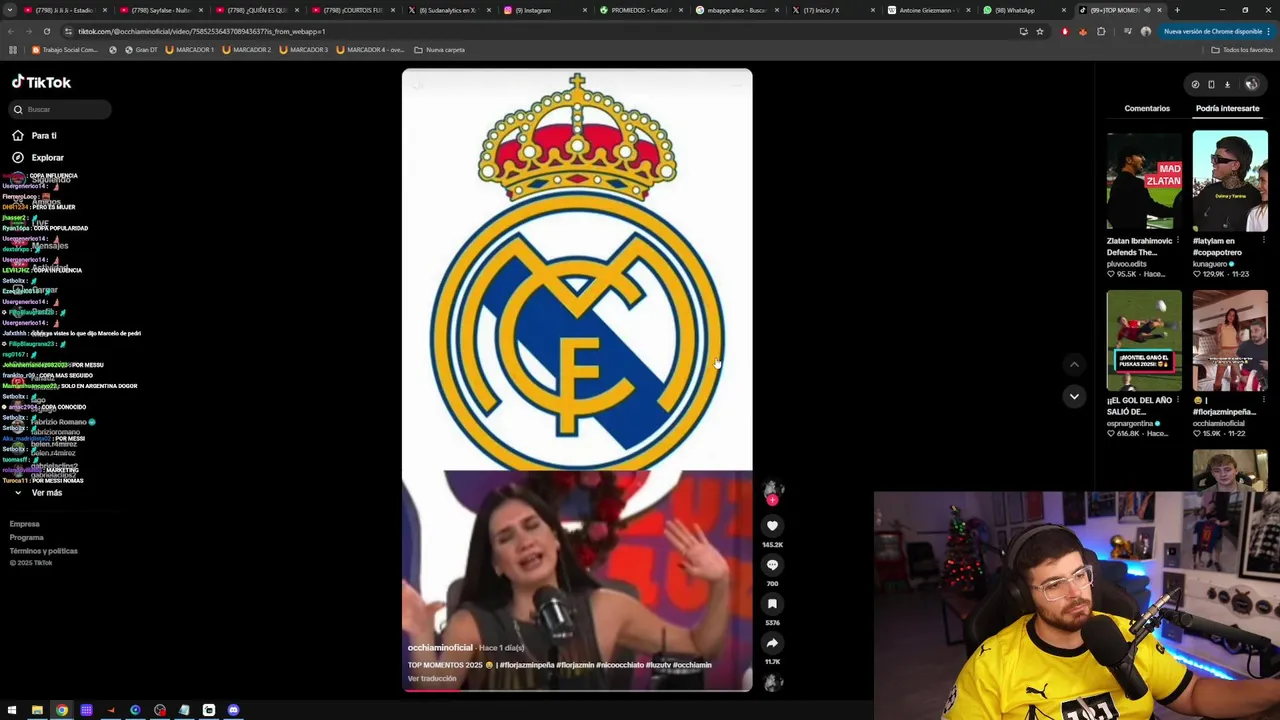1280x720 pixels.
Task: Like the video with the heart icon
Action: (x=772, y=526)
